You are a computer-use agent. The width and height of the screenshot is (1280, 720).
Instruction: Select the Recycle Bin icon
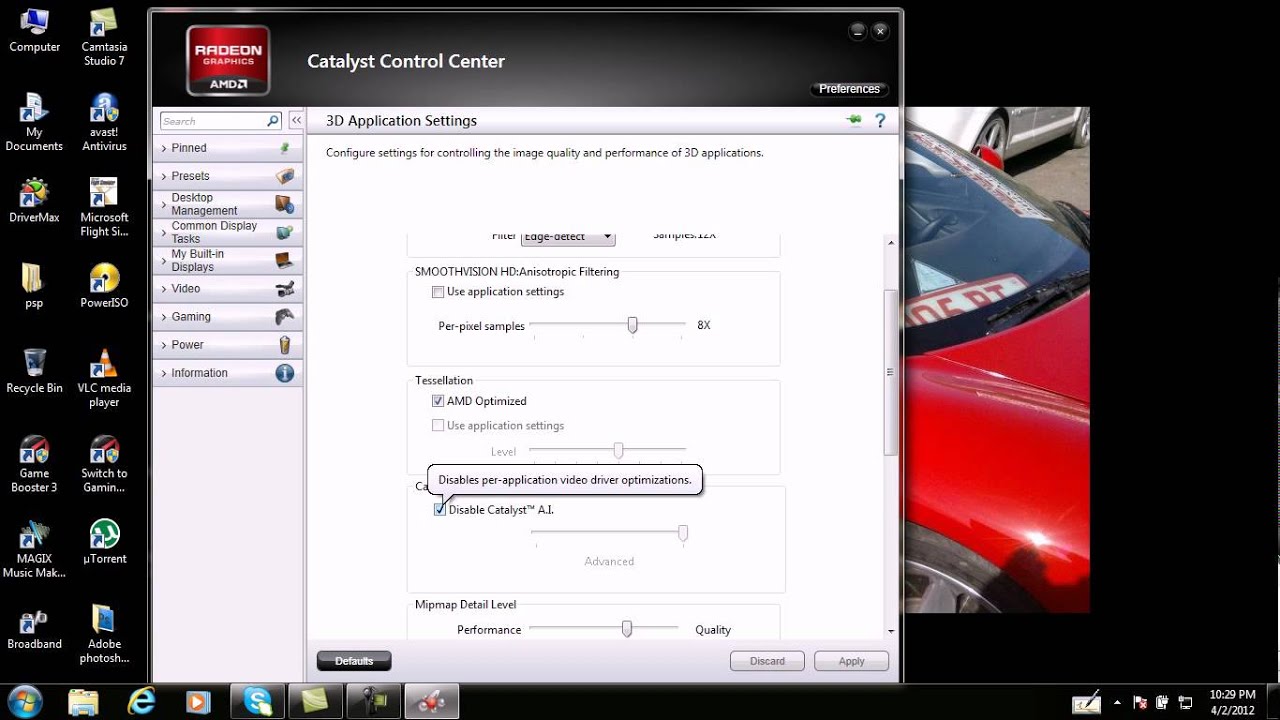(34, 371)
